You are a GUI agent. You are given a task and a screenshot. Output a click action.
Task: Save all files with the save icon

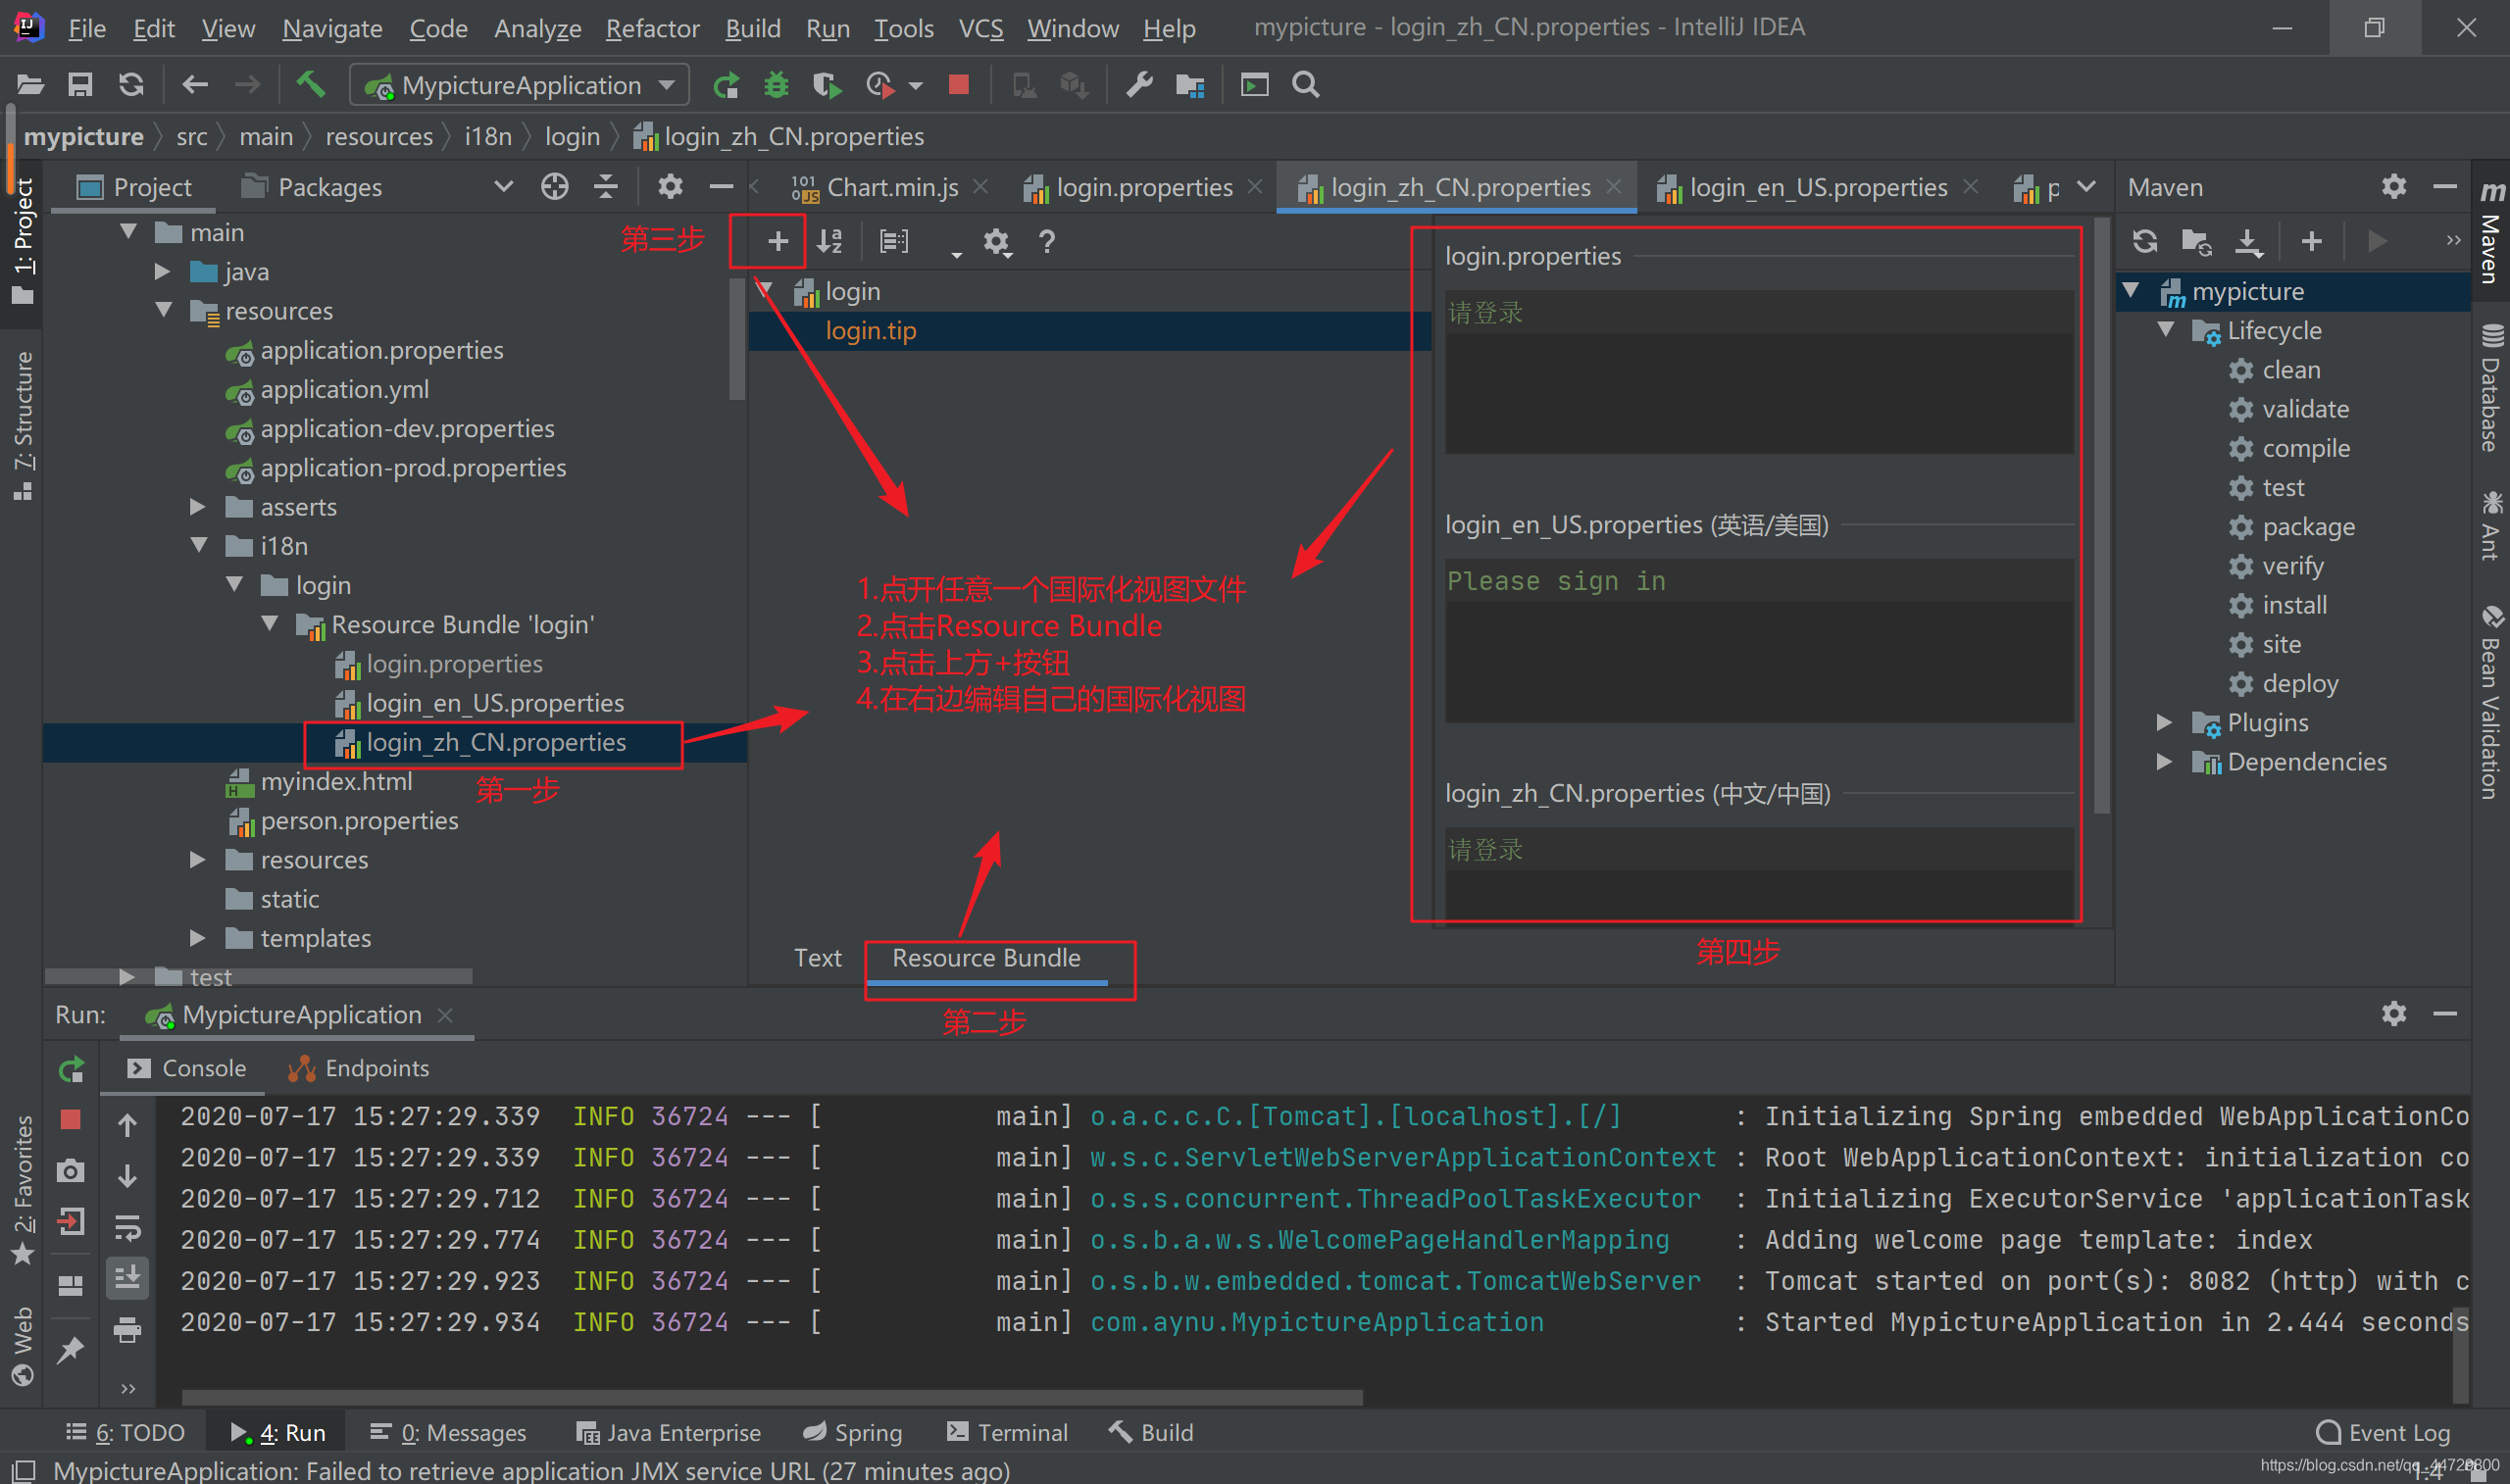coord(80,85)
